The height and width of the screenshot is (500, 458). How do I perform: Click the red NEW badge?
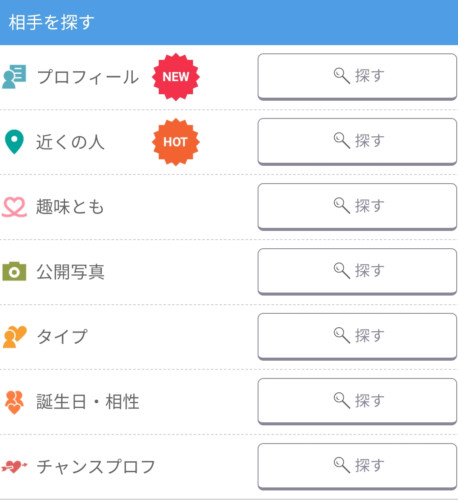(176, 77)
